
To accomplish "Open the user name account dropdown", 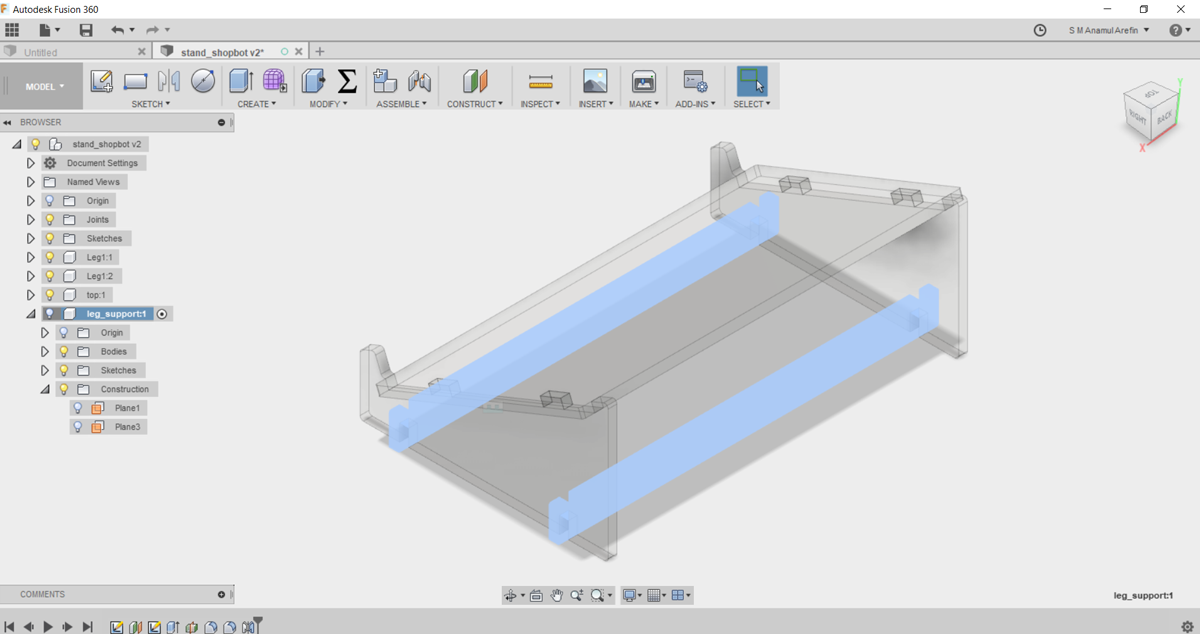I will 1109,30.
